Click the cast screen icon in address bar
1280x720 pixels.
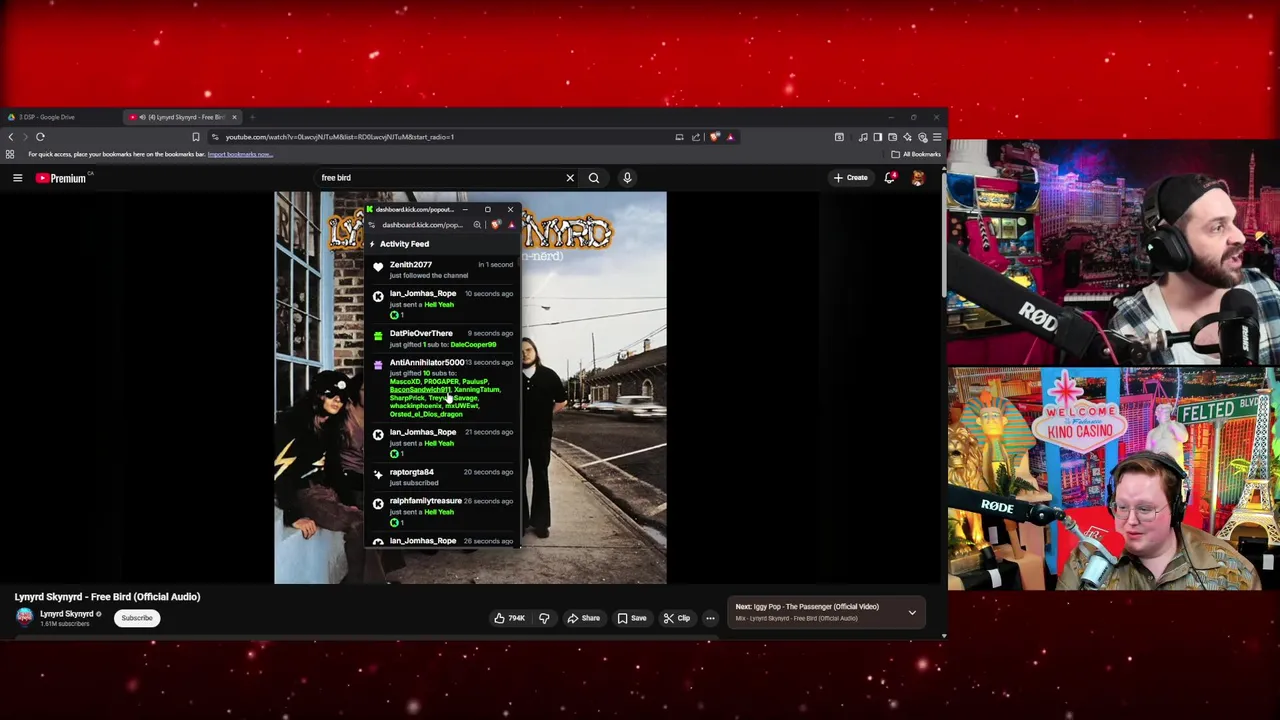679,137
